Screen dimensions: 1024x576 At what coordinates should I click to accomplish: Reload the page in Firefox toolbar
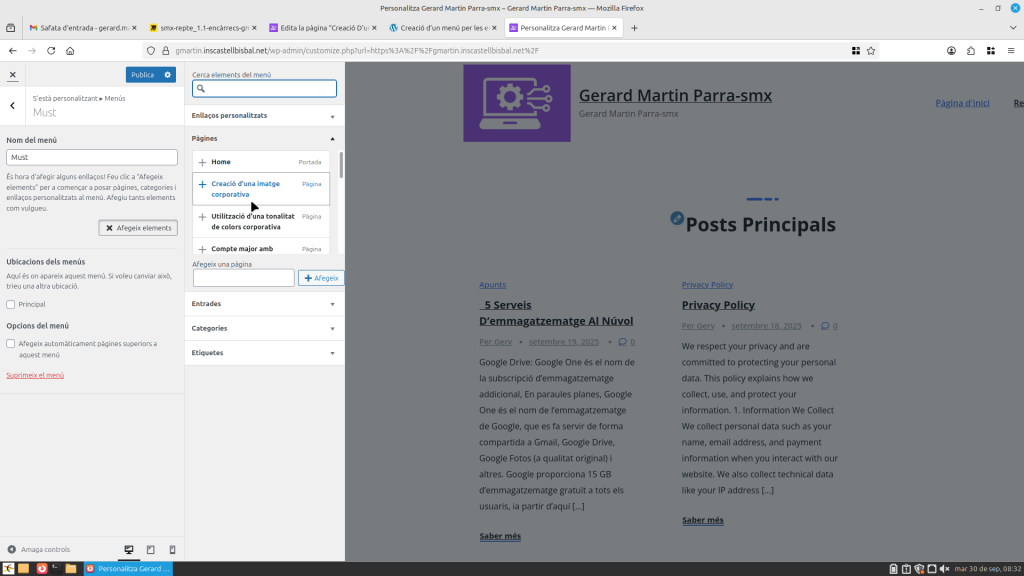coord(51,50)
